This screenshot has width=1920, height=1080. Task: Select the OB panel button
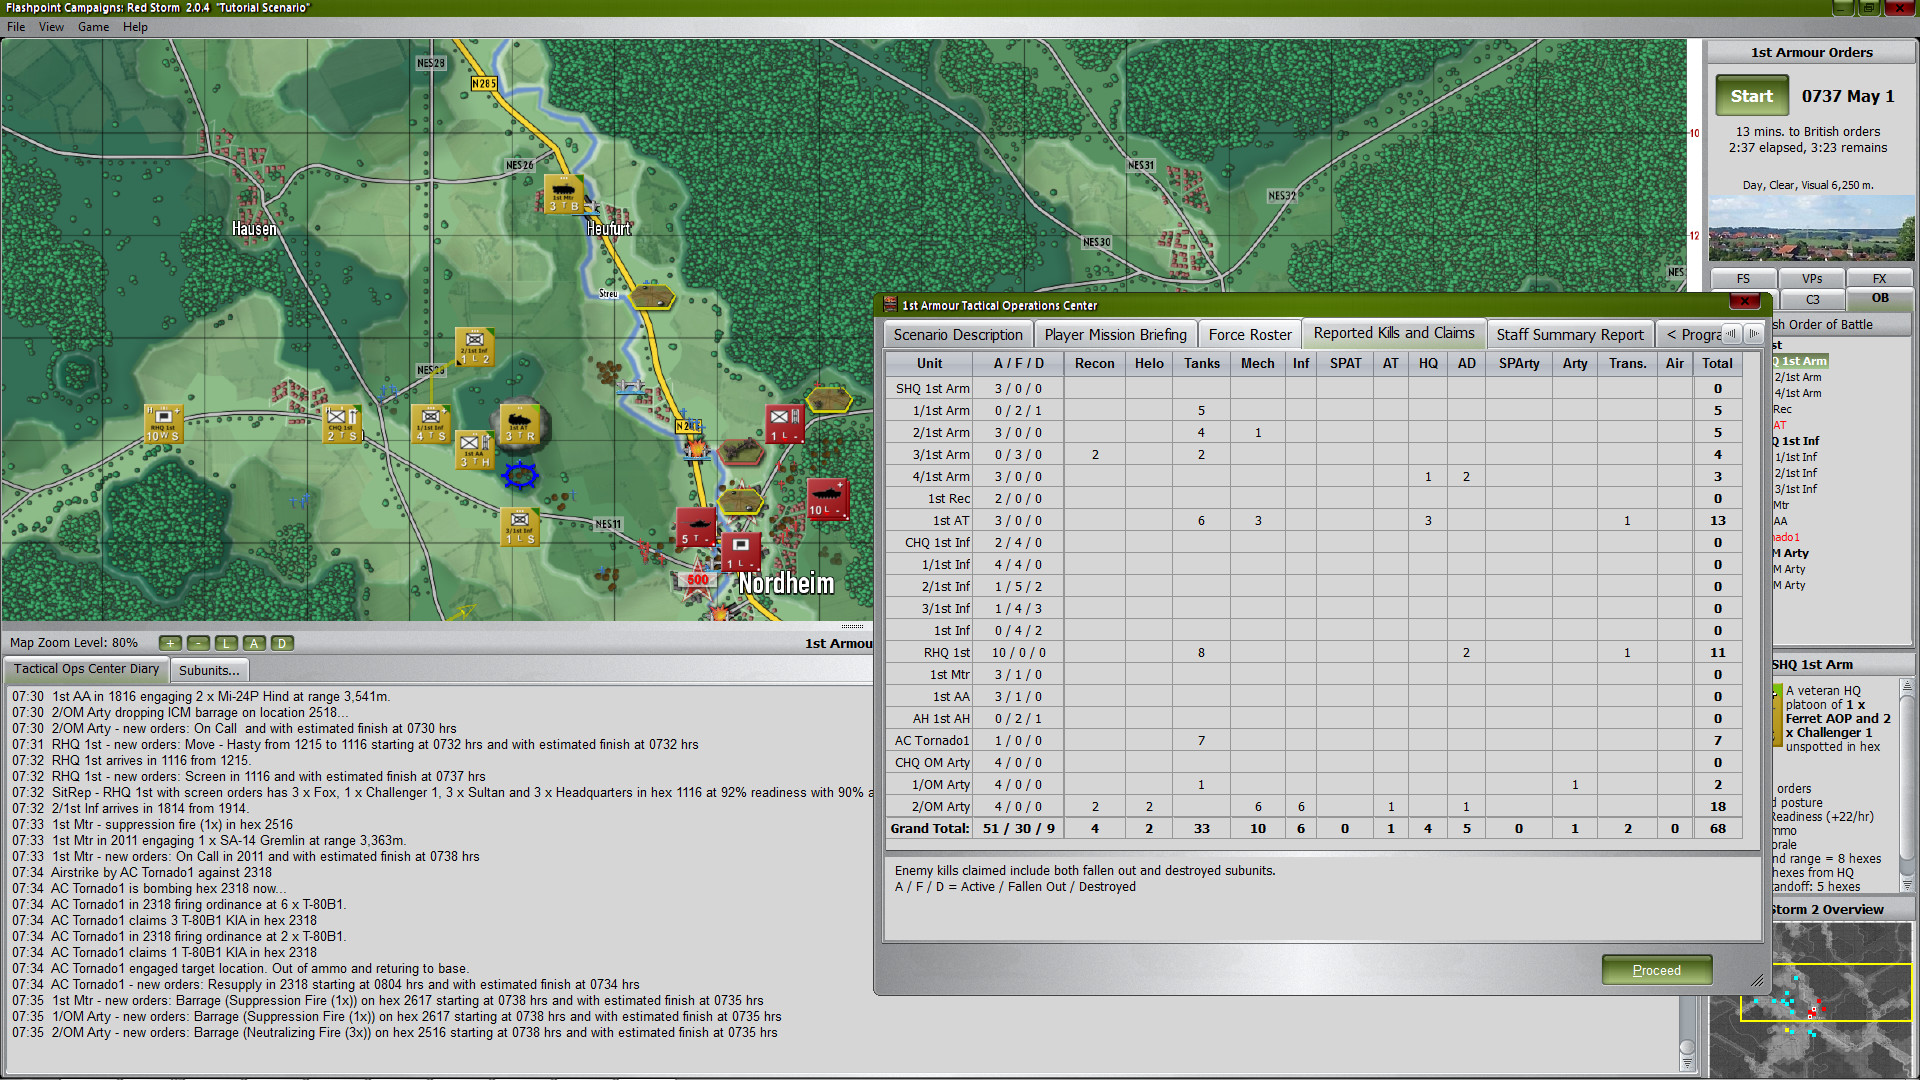click(x=1880, y=298)
